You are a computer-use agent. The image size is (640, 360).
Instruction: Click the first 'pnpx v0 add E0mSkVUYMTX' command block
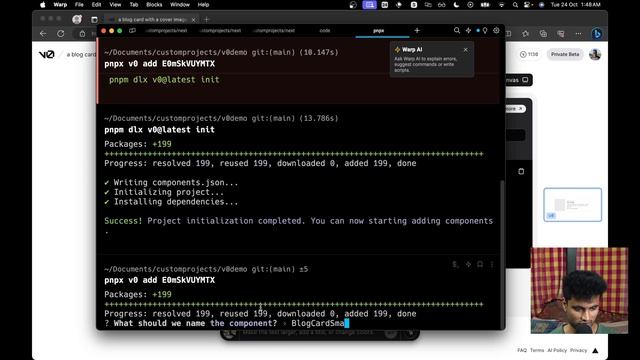(159, 64)
